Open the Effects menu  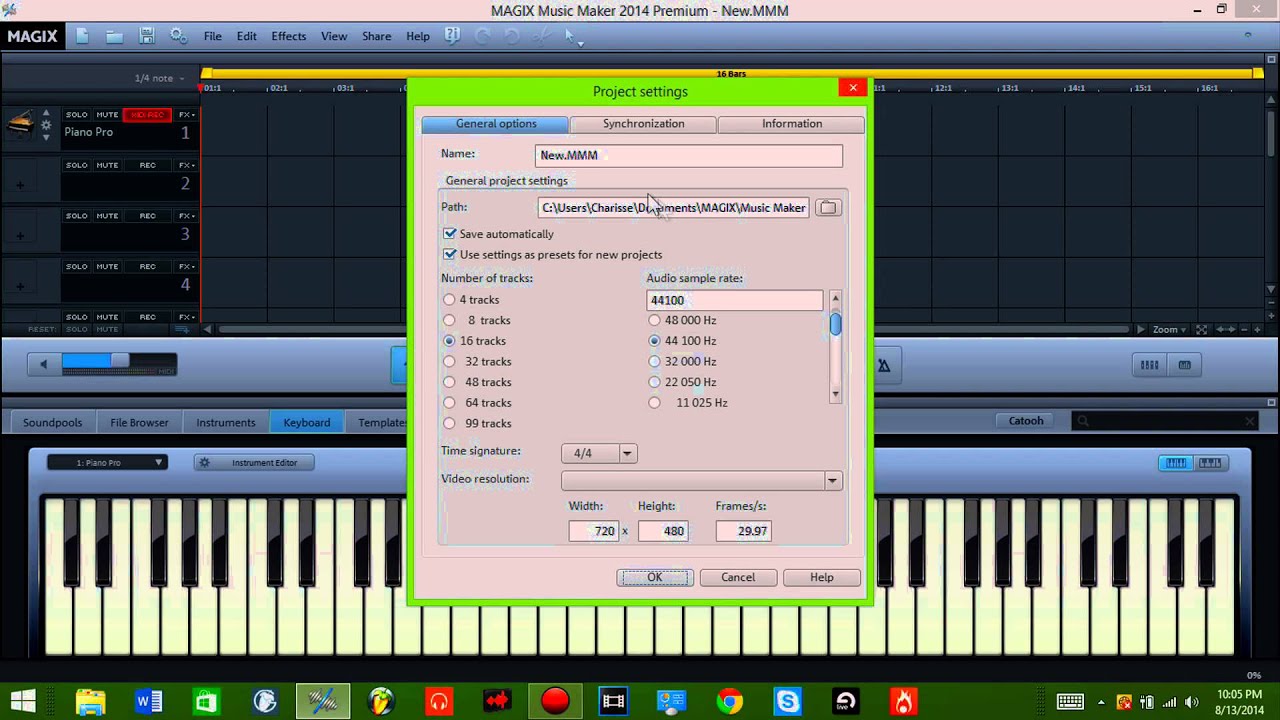tap(288, 36)
